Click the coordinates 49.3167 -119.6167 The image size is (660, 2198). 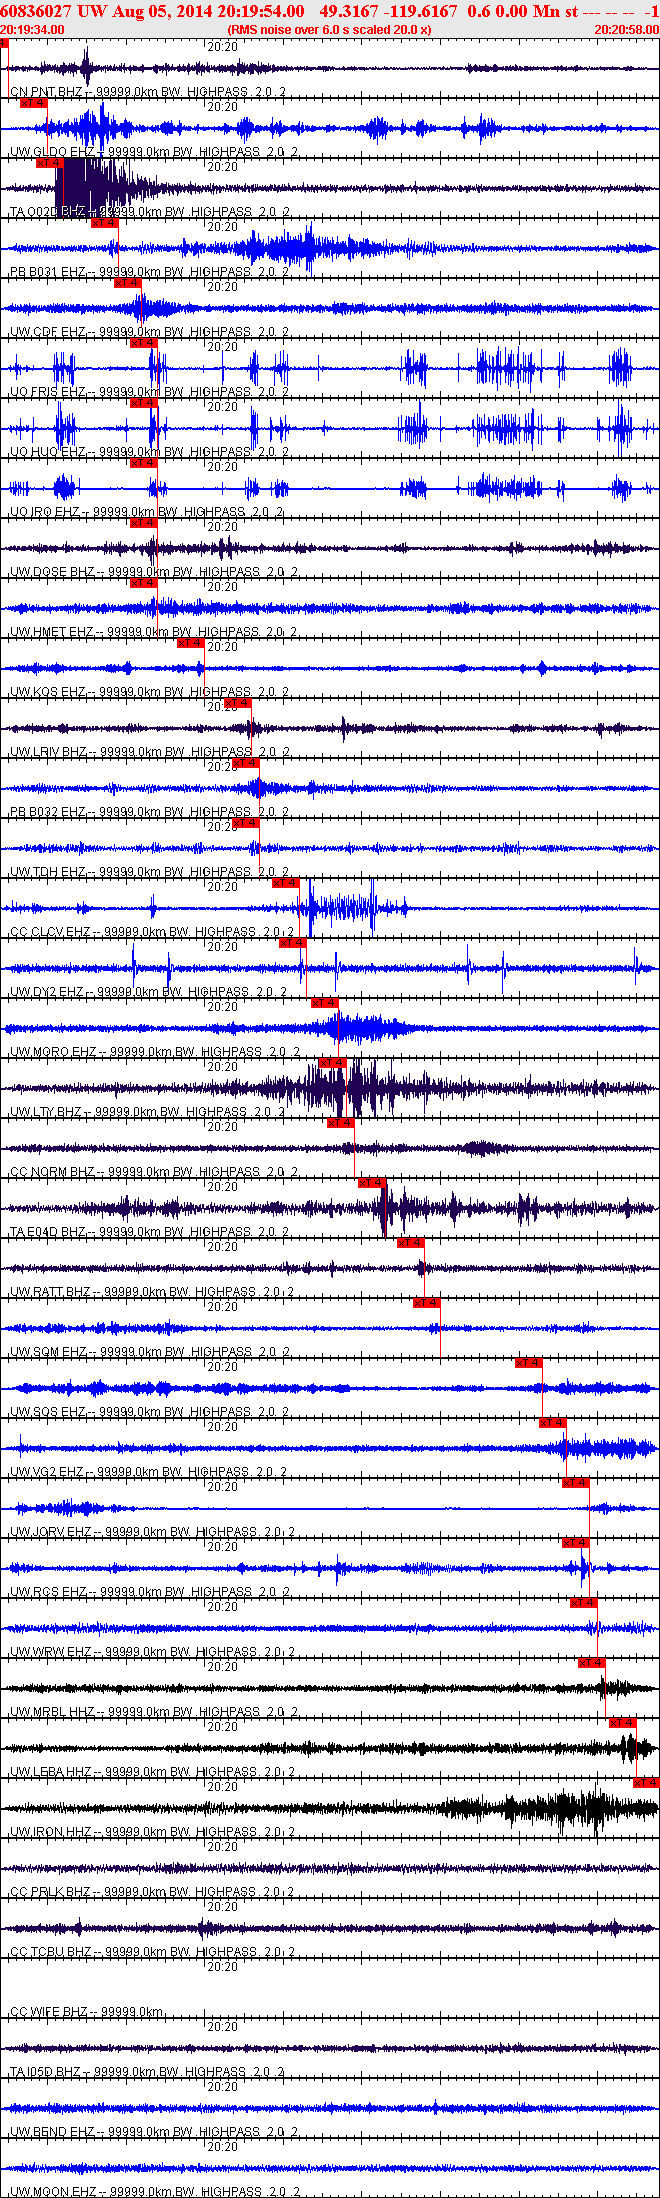(x=389, y=11)
